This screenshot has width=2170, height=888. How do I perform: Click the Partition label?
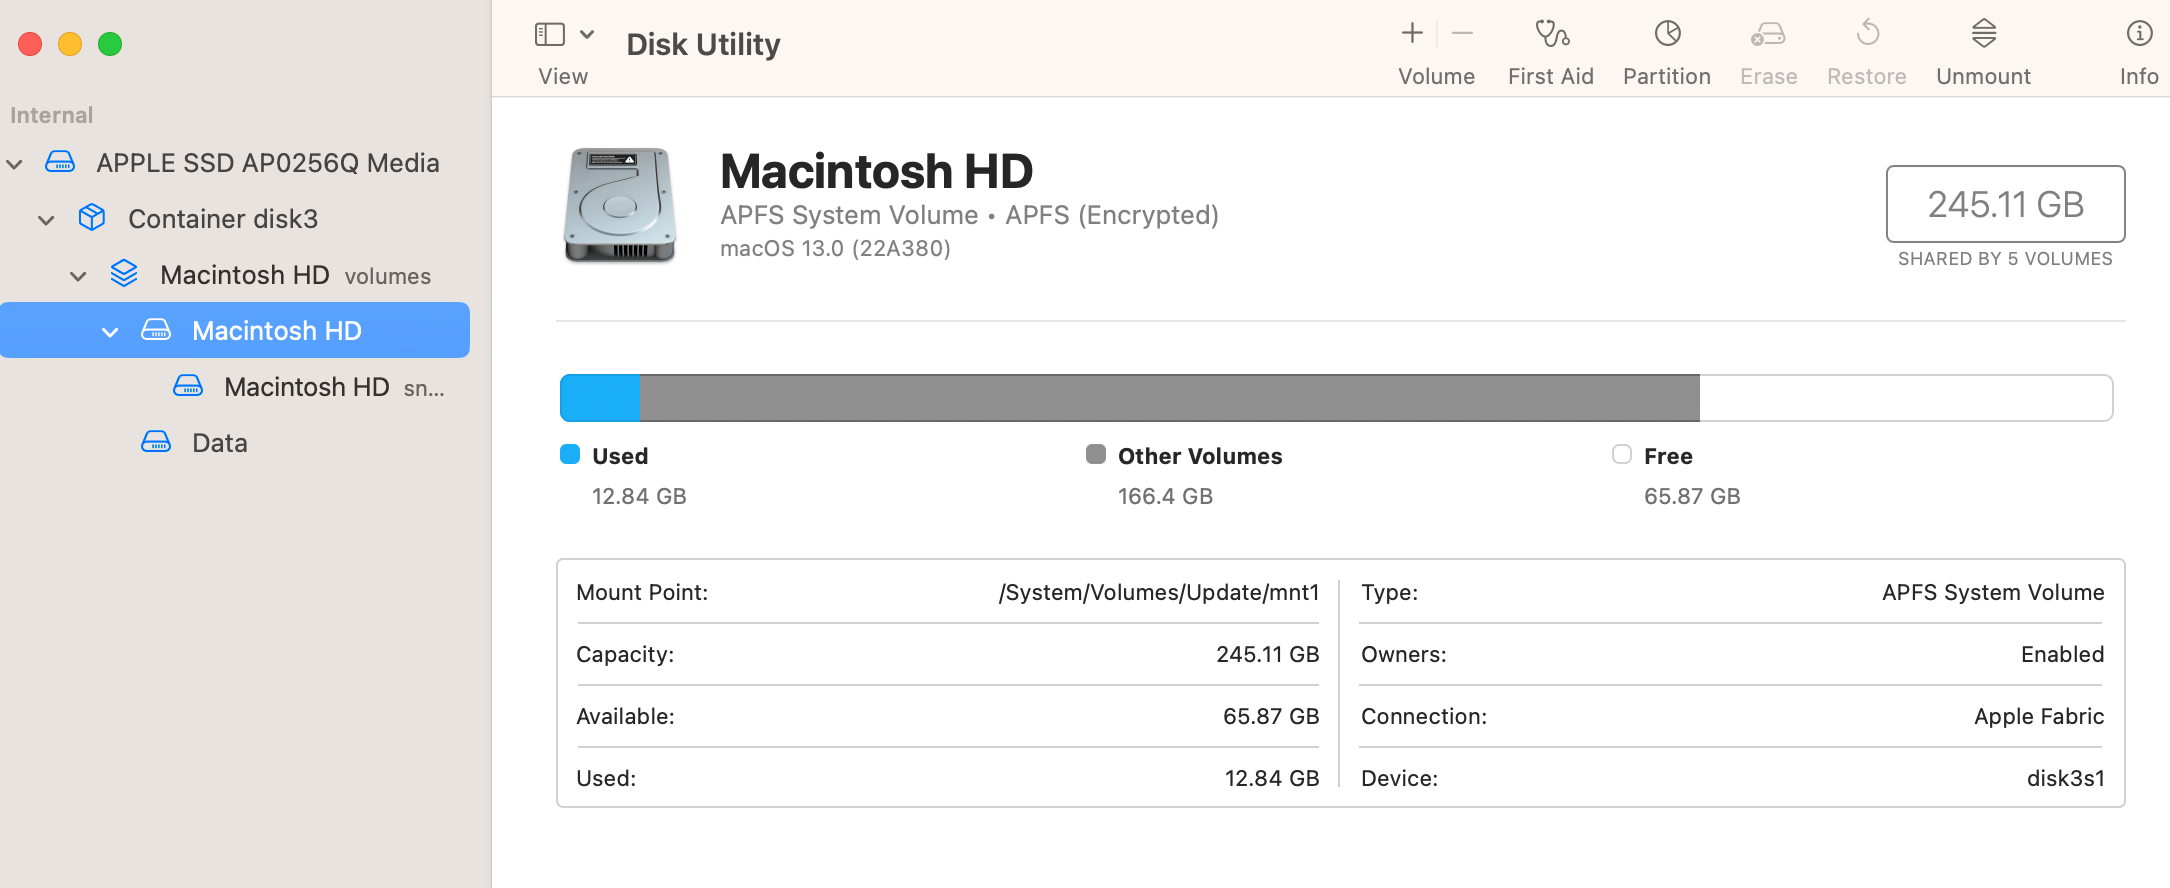(1667, 77)
